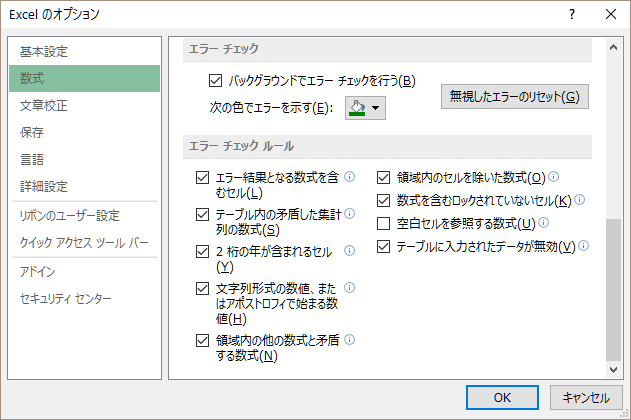The width and height of the screenshot is (631, 420).
Task: Click scrollbar up arrow
Action: click(x=613, y=47)
